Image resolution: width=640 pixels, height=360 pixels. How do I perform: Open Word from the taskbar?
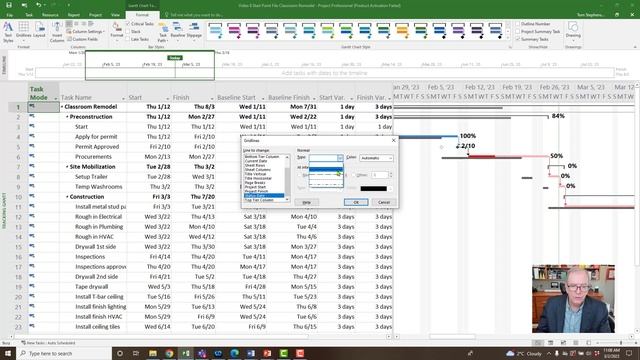pos(251,353)
